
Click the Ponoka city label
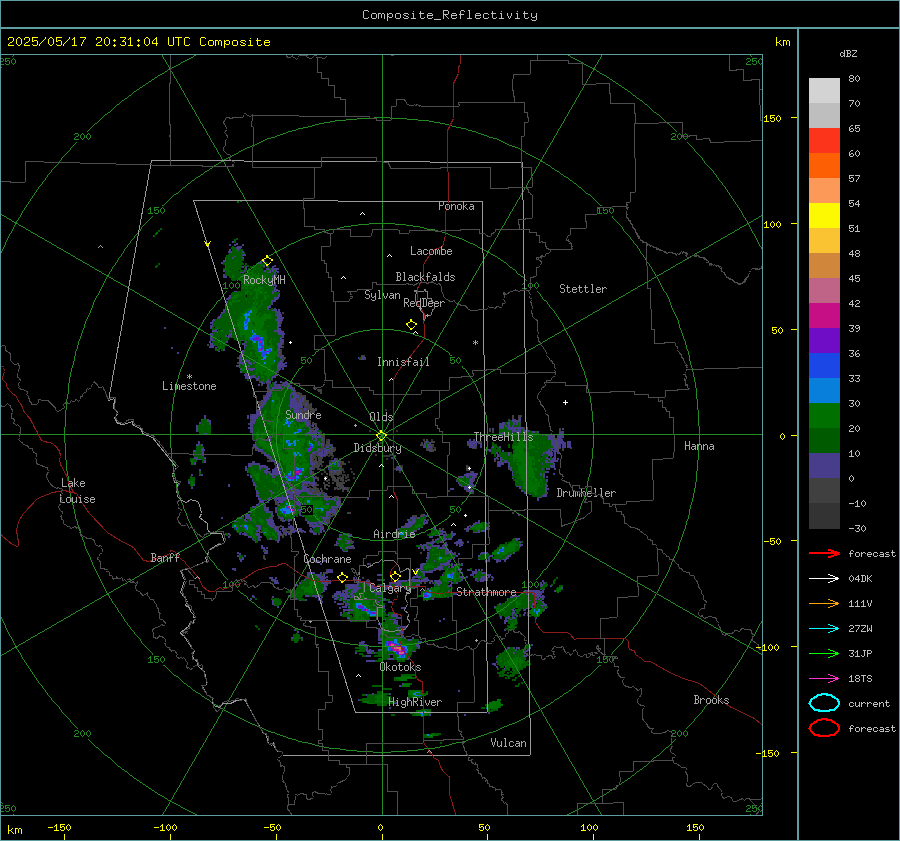[456, 206]
